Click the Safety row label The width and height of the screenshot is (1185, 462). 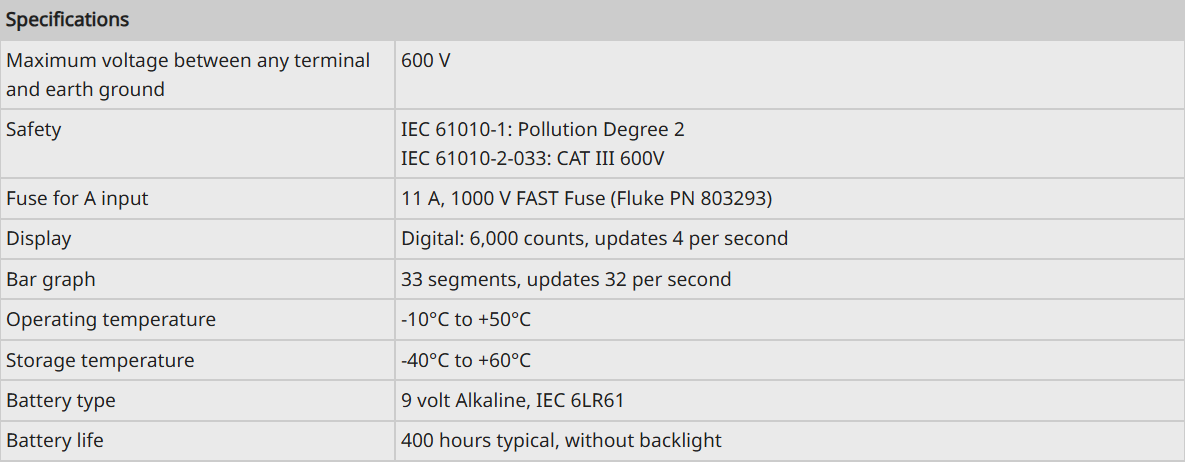pyautogui.click(x=33, y=129)
